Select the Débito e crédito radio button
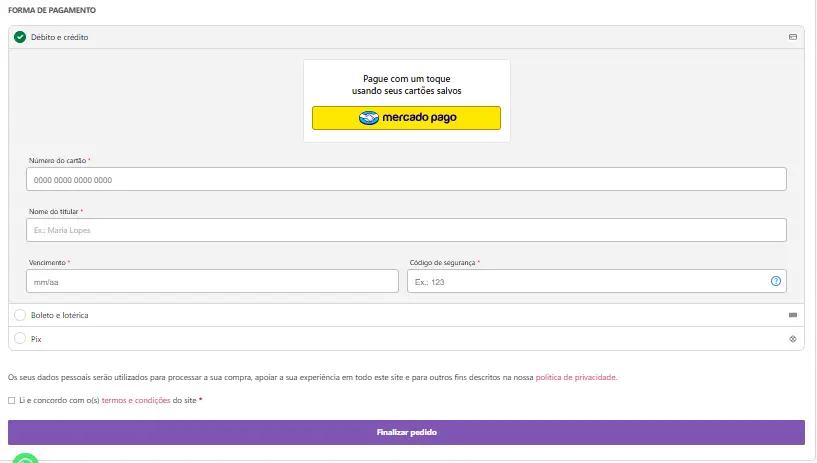817x463 pixels. pyautogui.click(x=20, y=37)
